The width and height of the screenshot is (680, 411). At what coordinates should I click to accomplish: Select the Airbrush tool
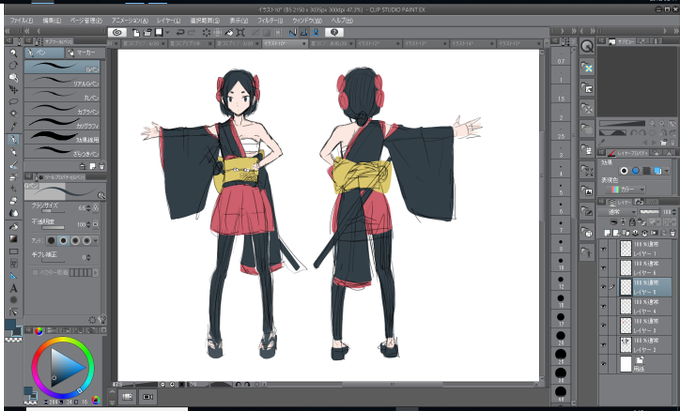coord(13,176)
